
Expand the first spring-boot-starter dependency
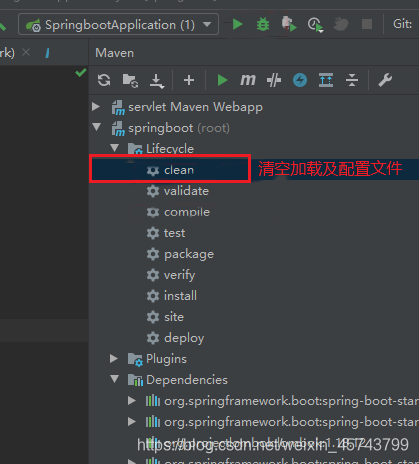pos(132,400)
